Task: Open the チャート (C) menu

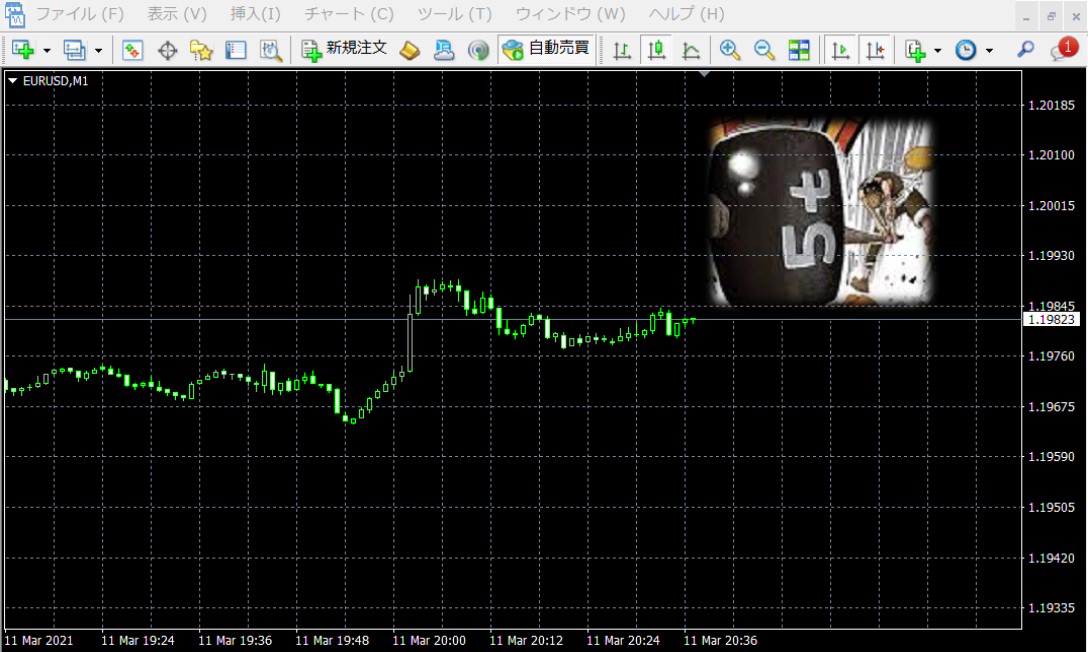Action: [x=349, y=14]
